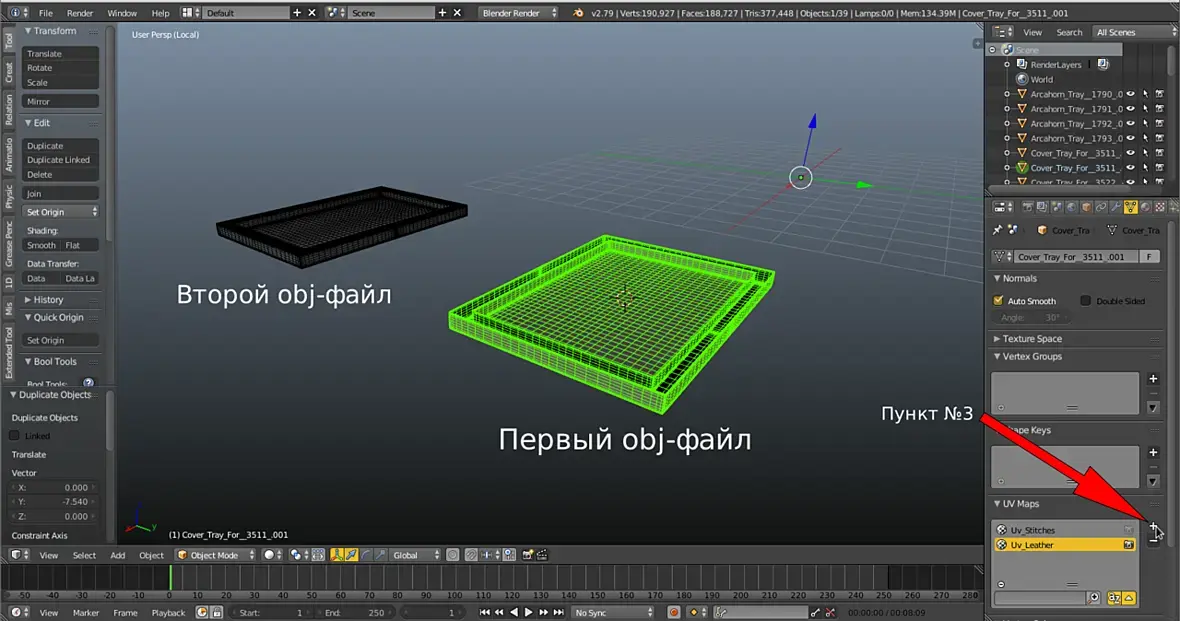This screenshot has width=1180, height=621.
Task: Open the Texture checker properties tab
Action: [x=1160, y=207]
